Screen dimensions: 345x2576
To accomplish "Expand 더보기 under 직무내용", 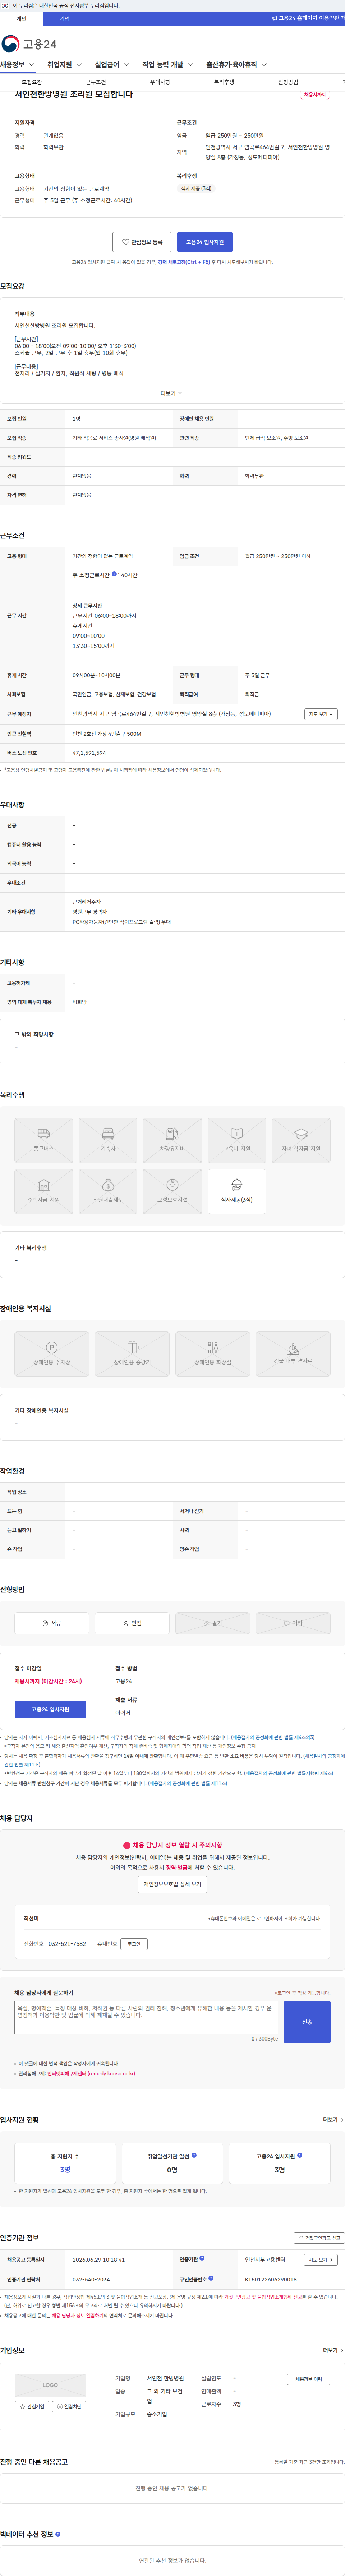I will tap(172, 393).
